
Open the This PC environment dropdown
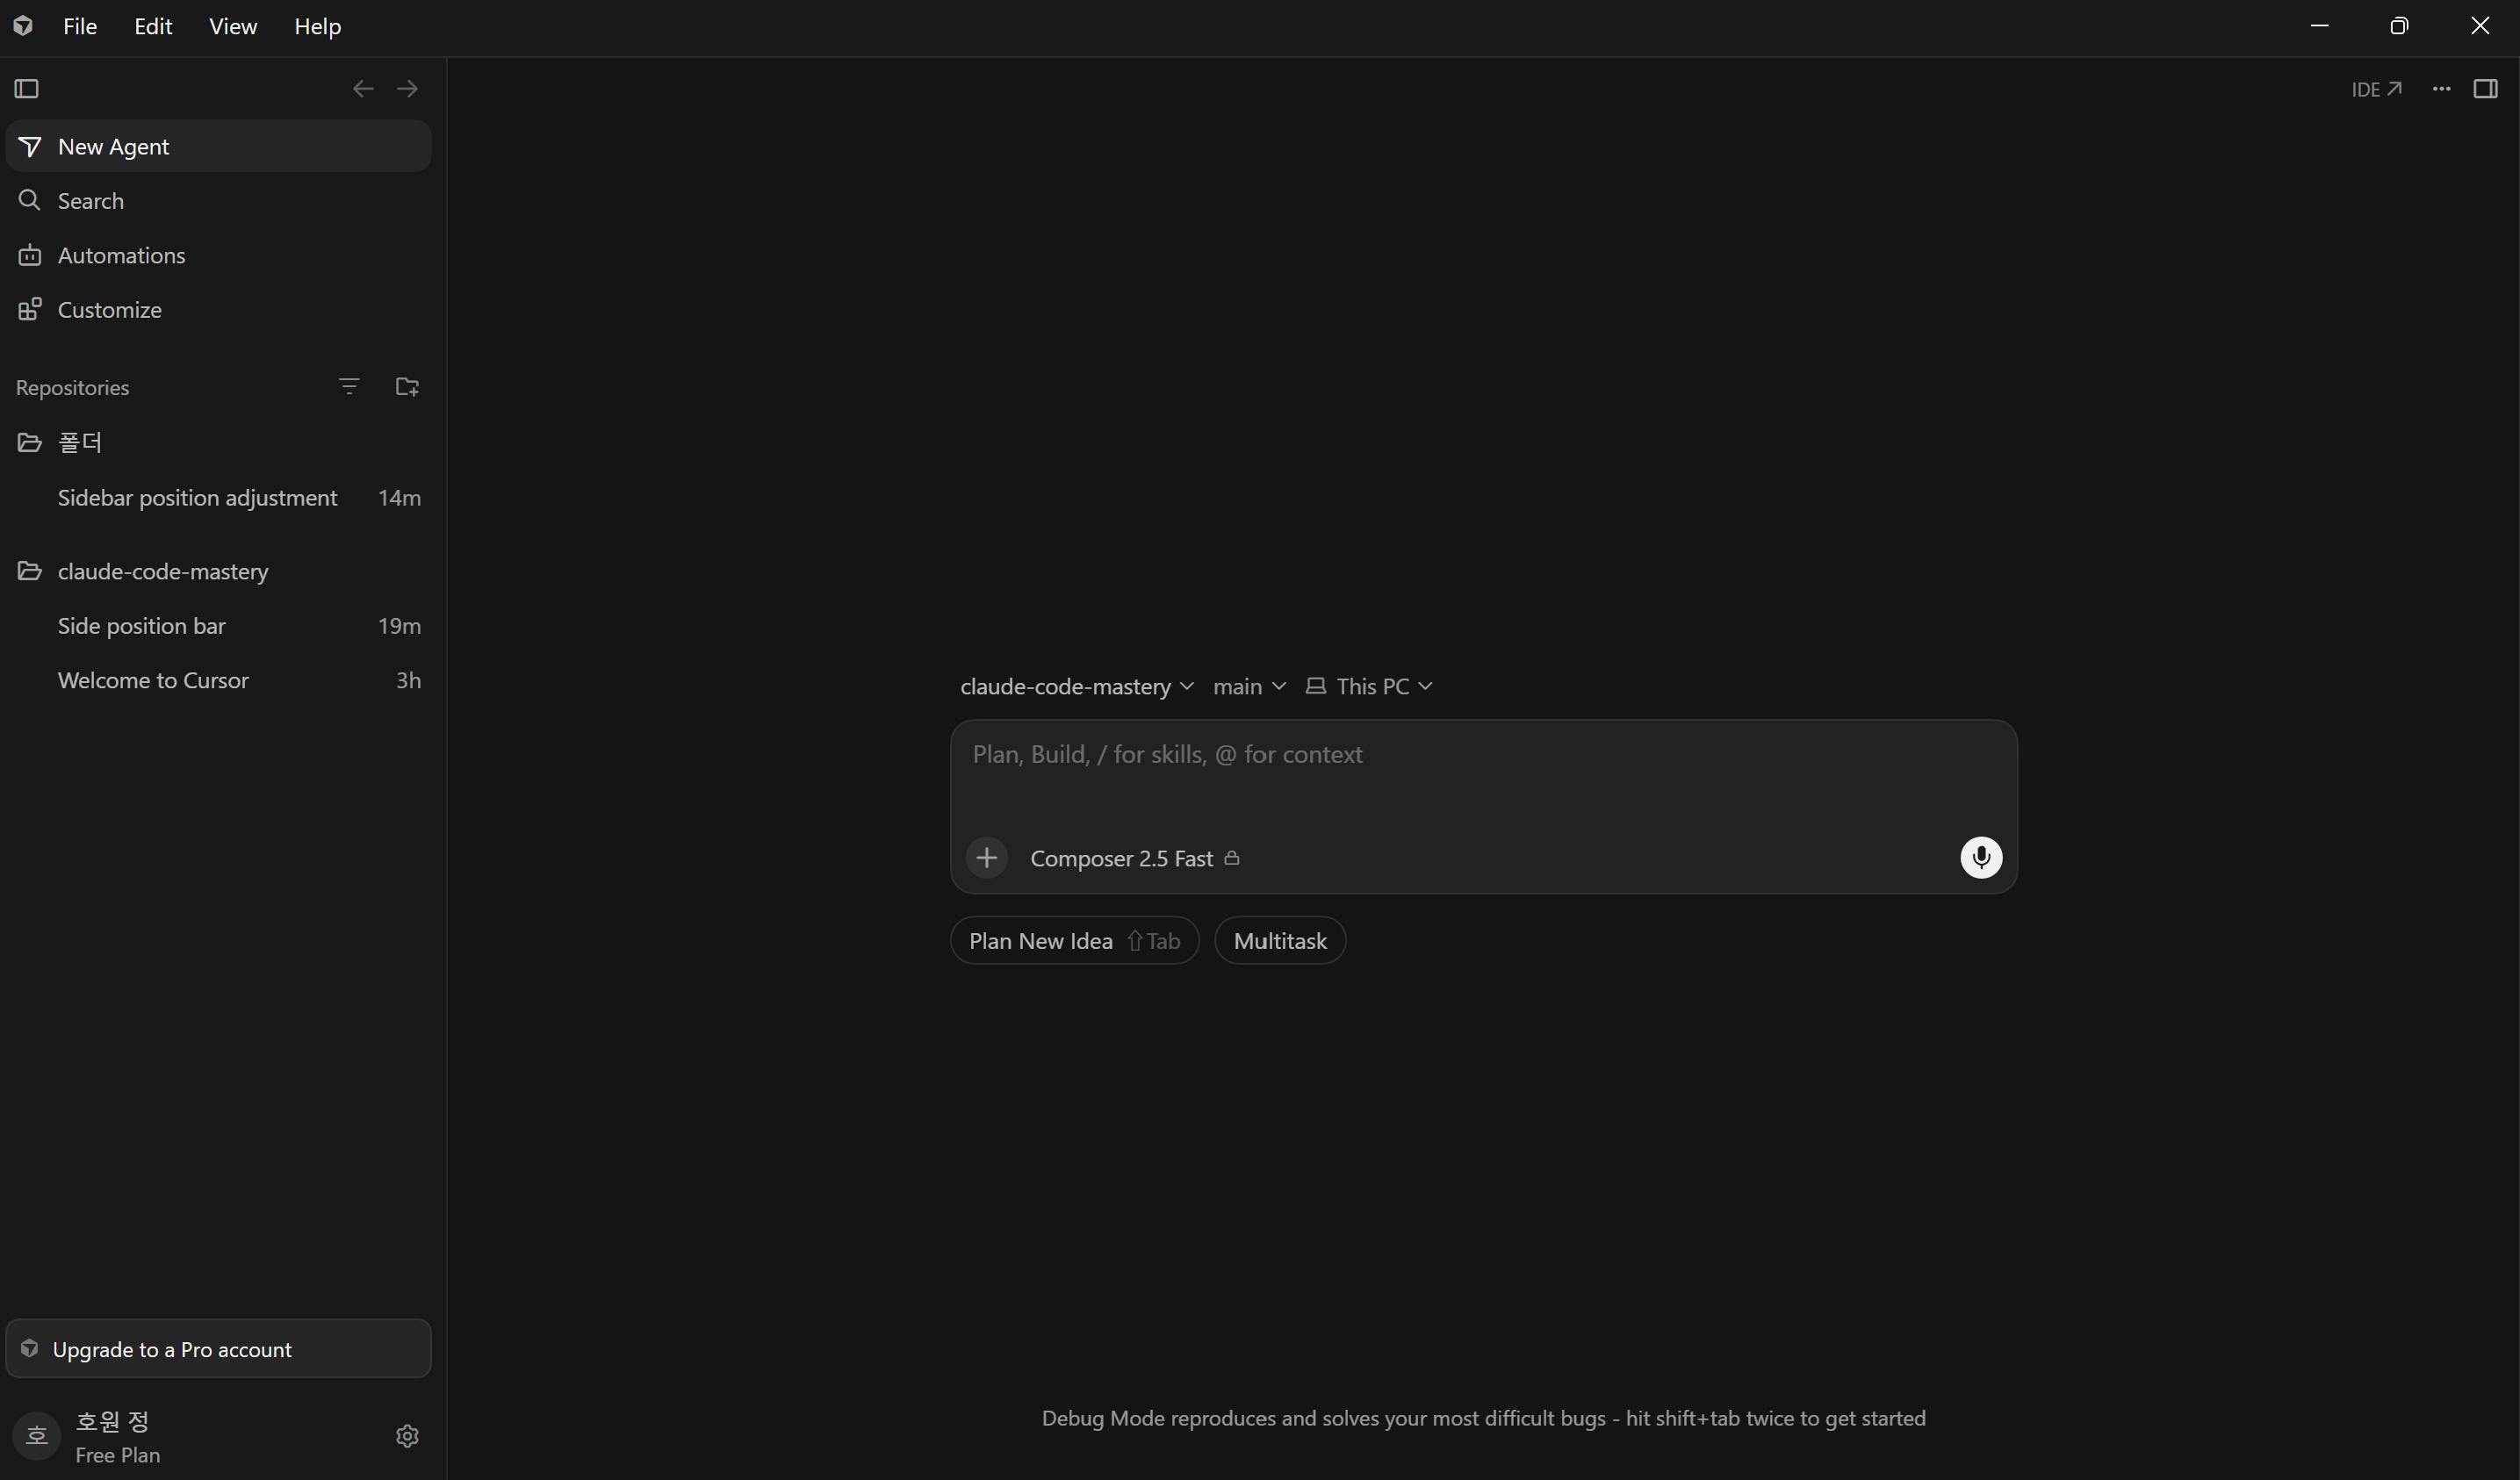[1369, 686]
